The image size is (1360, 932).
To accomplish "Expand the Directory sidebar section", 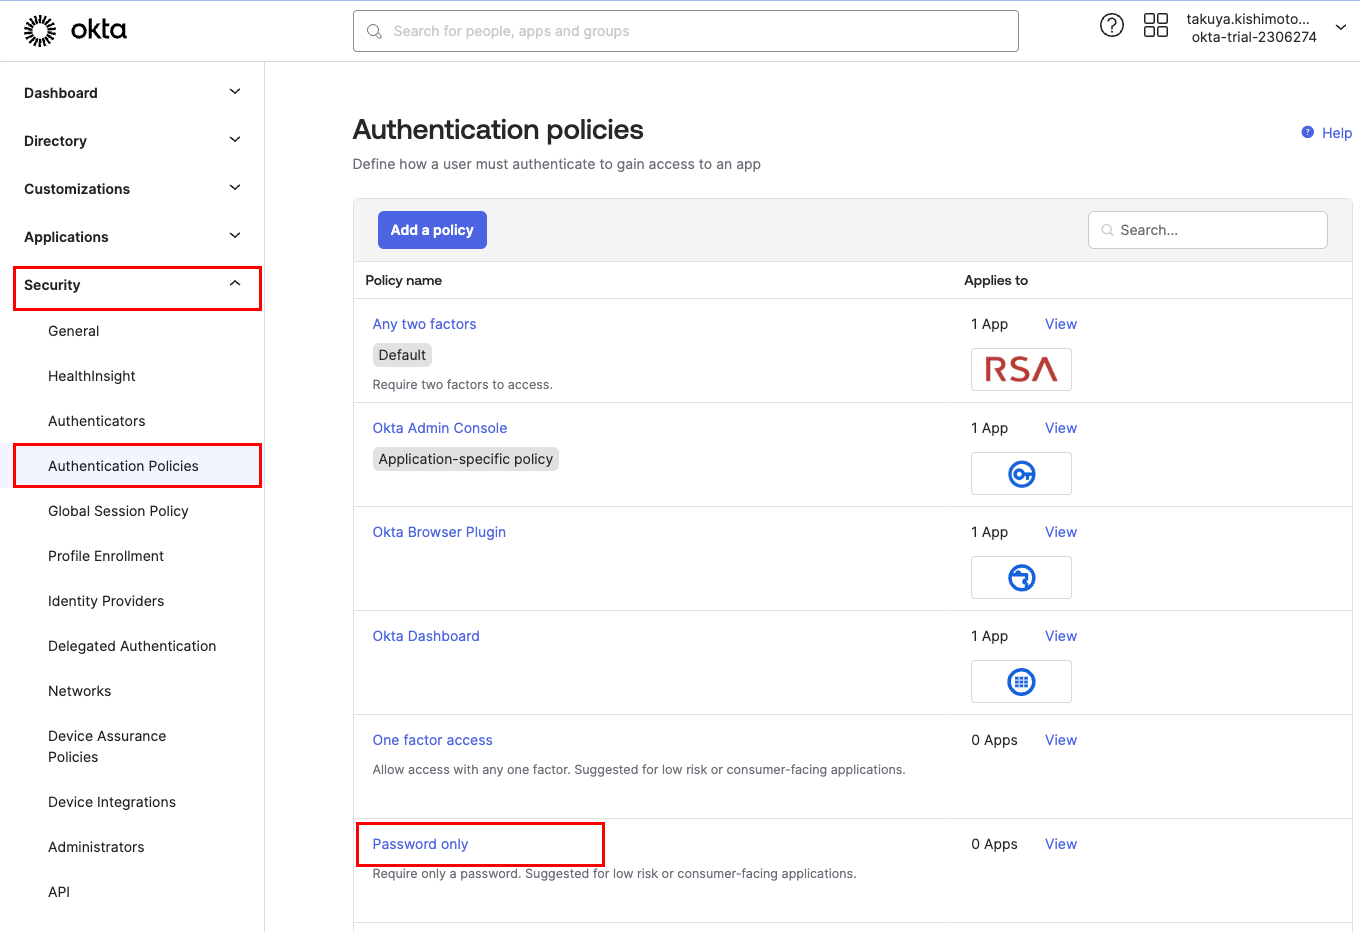I will coord(234,140).
